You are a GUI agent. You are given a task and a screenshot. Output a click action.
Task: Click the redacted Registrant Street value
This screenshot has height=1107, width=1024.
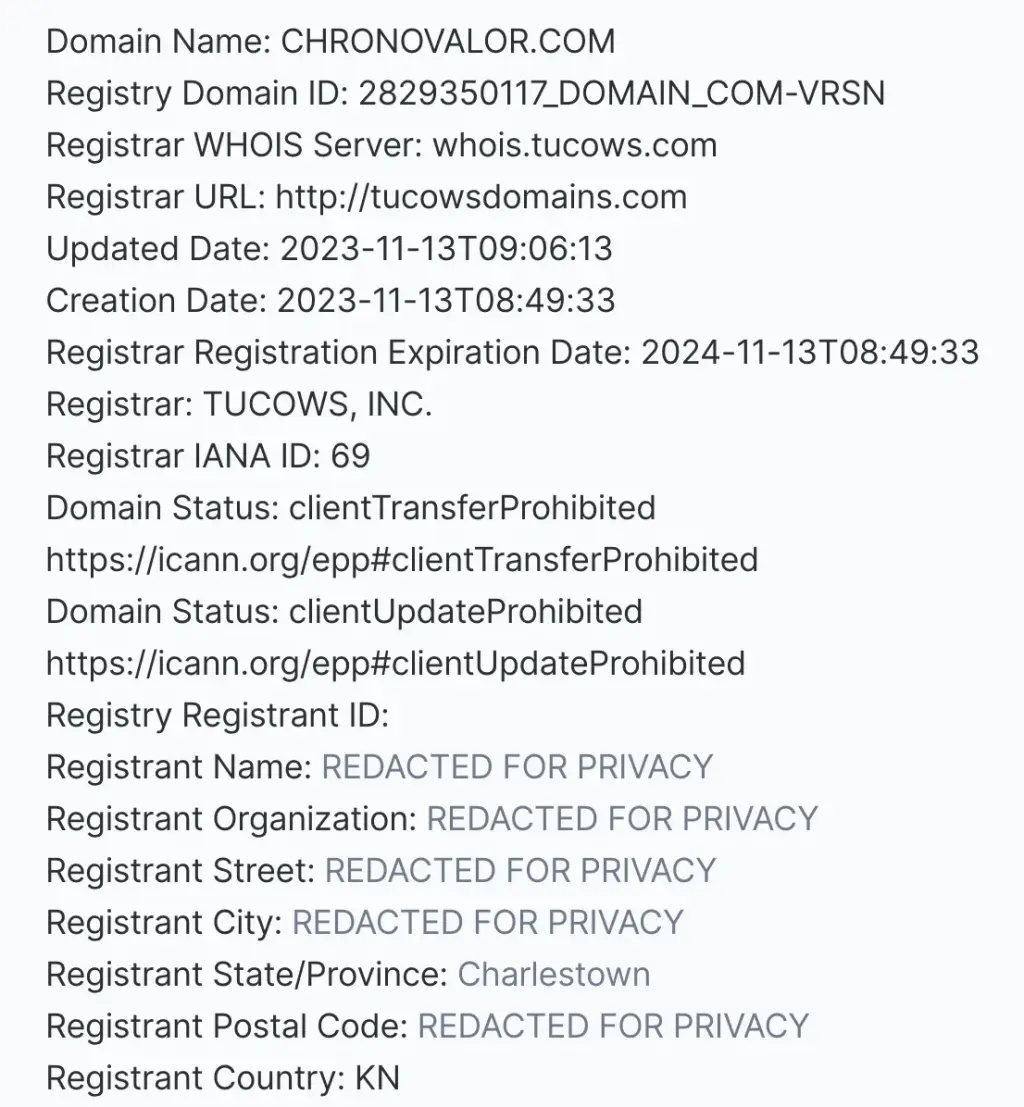click(520, 870)
